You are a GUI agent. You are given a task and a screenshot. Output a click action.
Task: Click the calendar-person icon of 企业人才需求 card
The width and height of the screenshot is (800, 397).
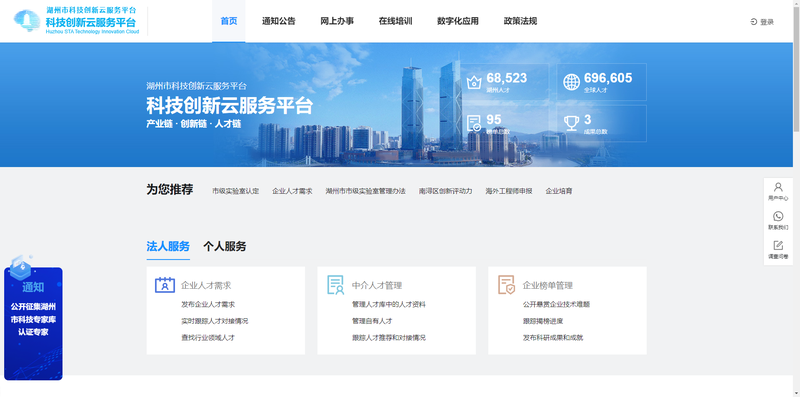(165, 285)
